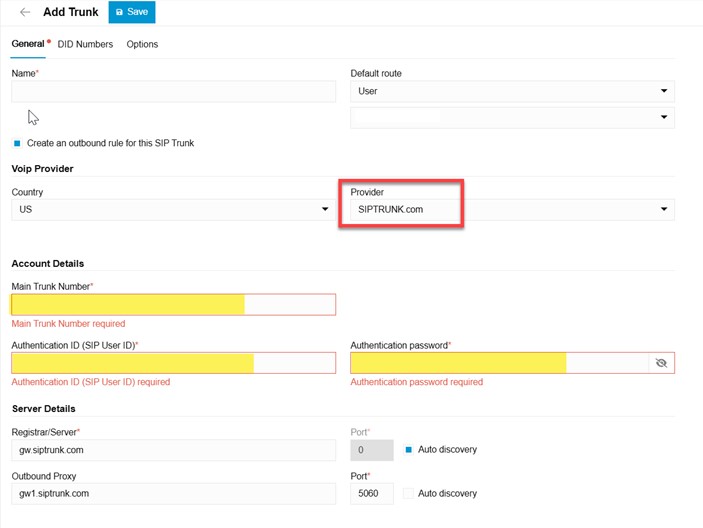Toggle Create an outbound rule checkbox
The height and width of the screenshot is (528, 703).
(x=17, y=143)
